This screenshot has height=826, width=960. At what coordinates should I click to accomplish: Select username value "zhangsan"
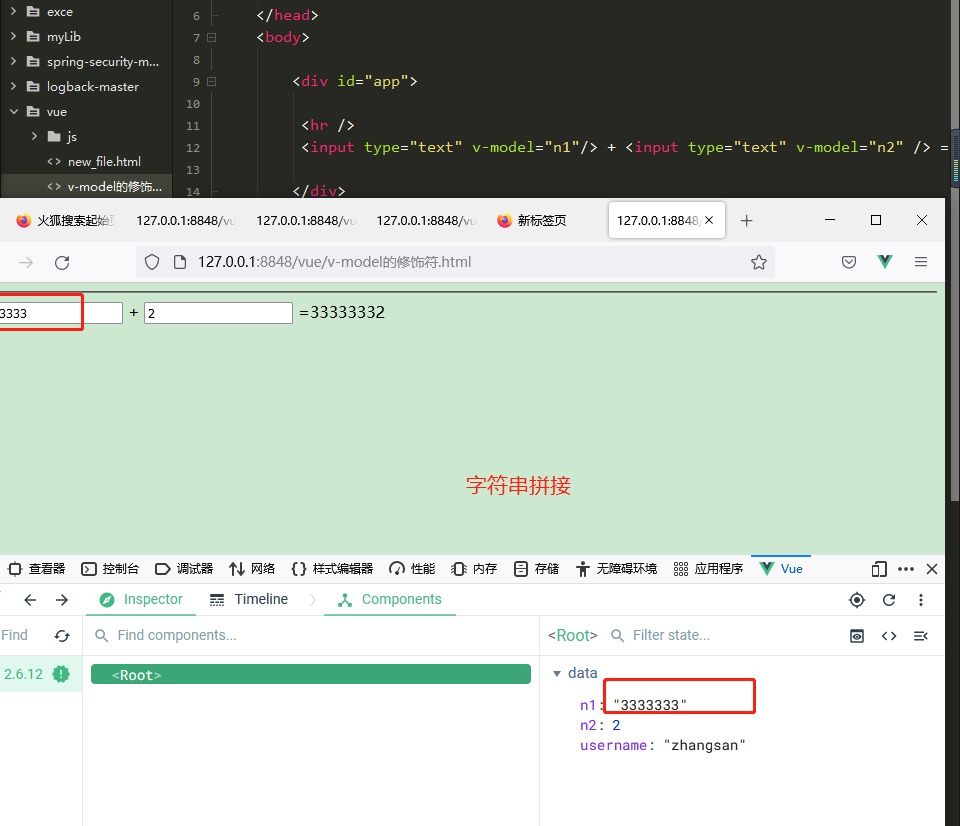tap(705, 745)
